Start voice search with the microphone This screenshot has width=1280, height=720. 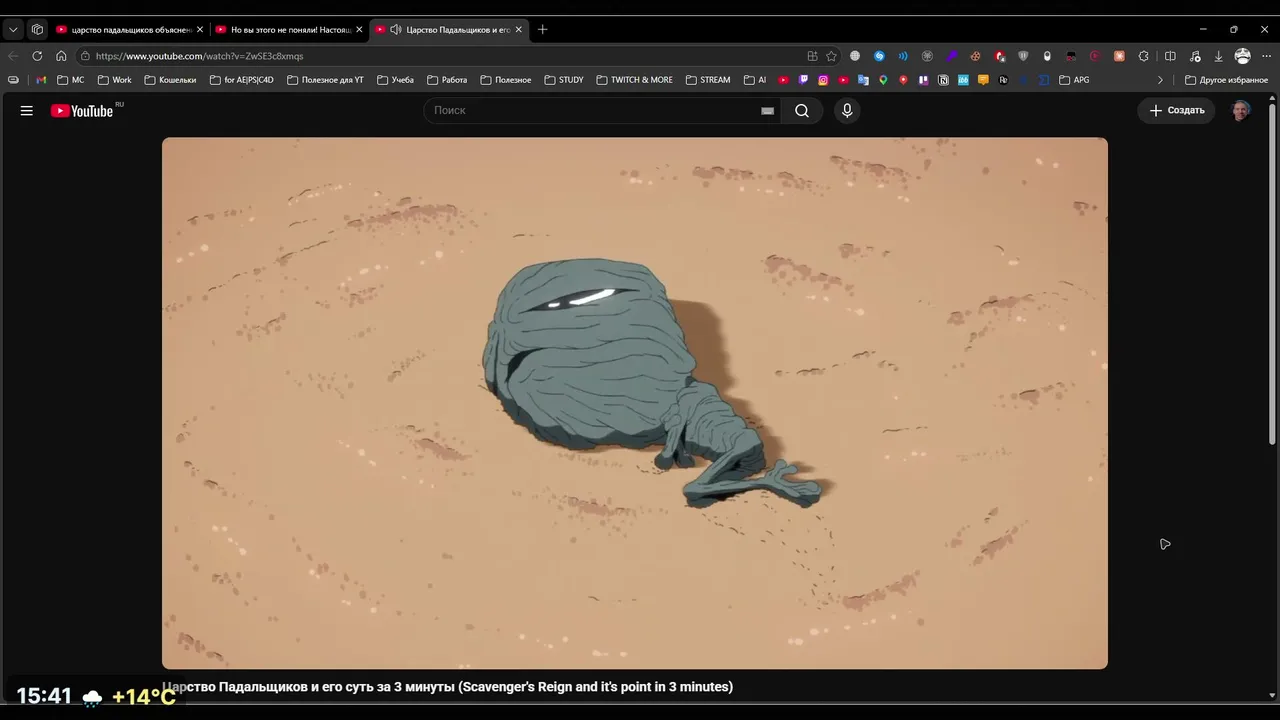(847, 111)
